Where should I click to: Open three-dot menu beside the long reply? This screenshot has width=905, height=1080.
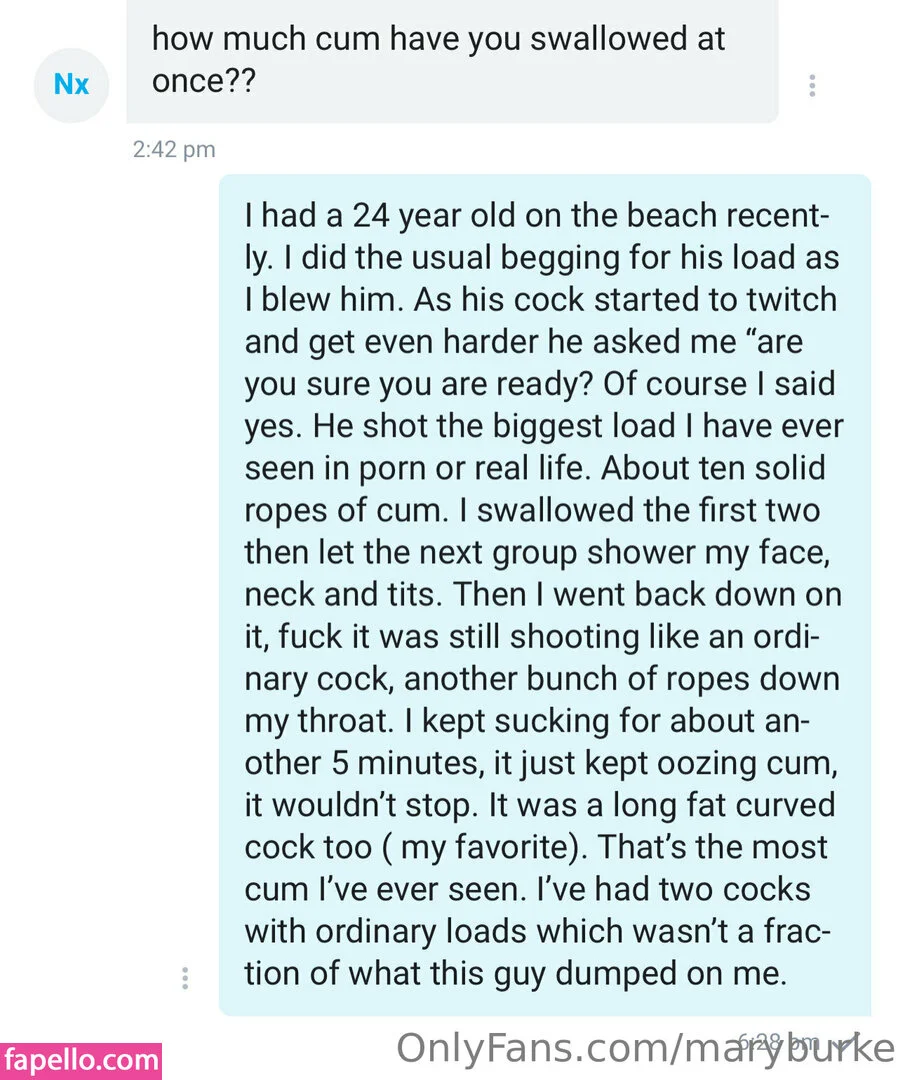(184, 978)
